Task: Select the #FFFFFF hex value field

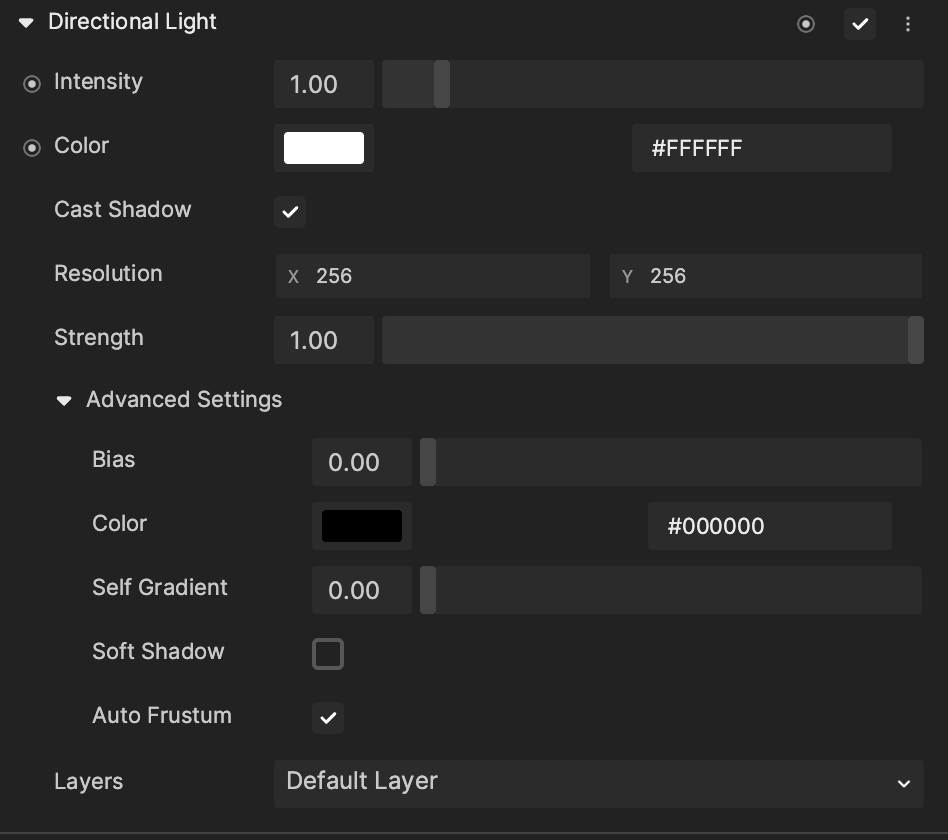Action: 761,148
